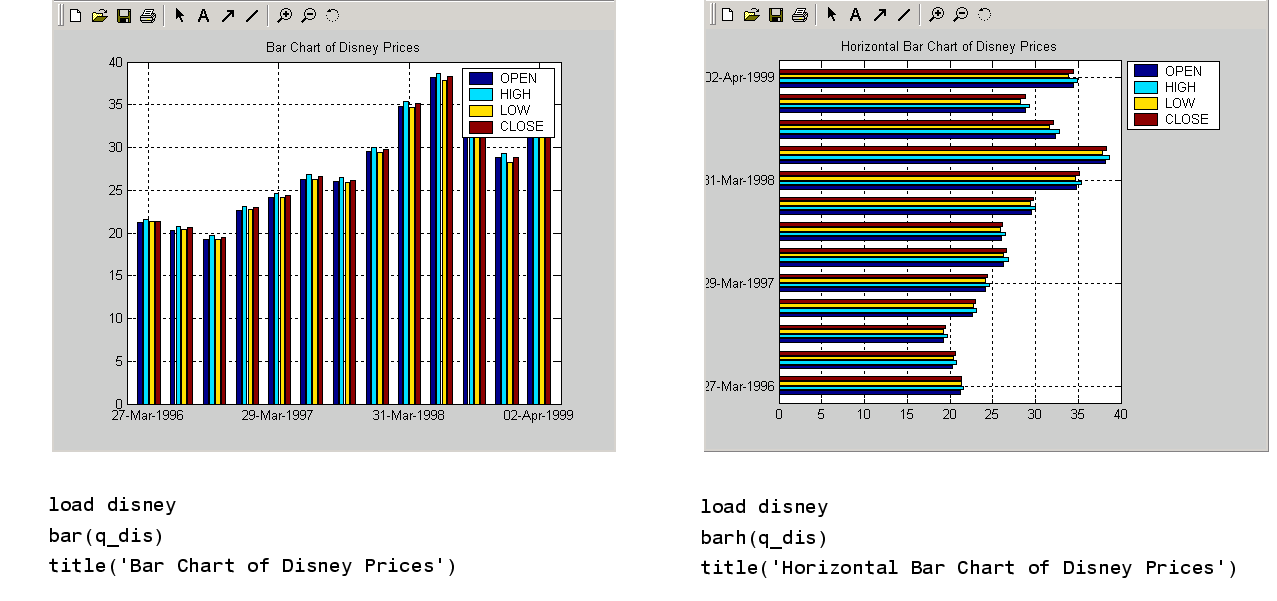The image size is (1277, 601).
Task: Click Save icon in left figure toolbar
Action: (124, 15)
